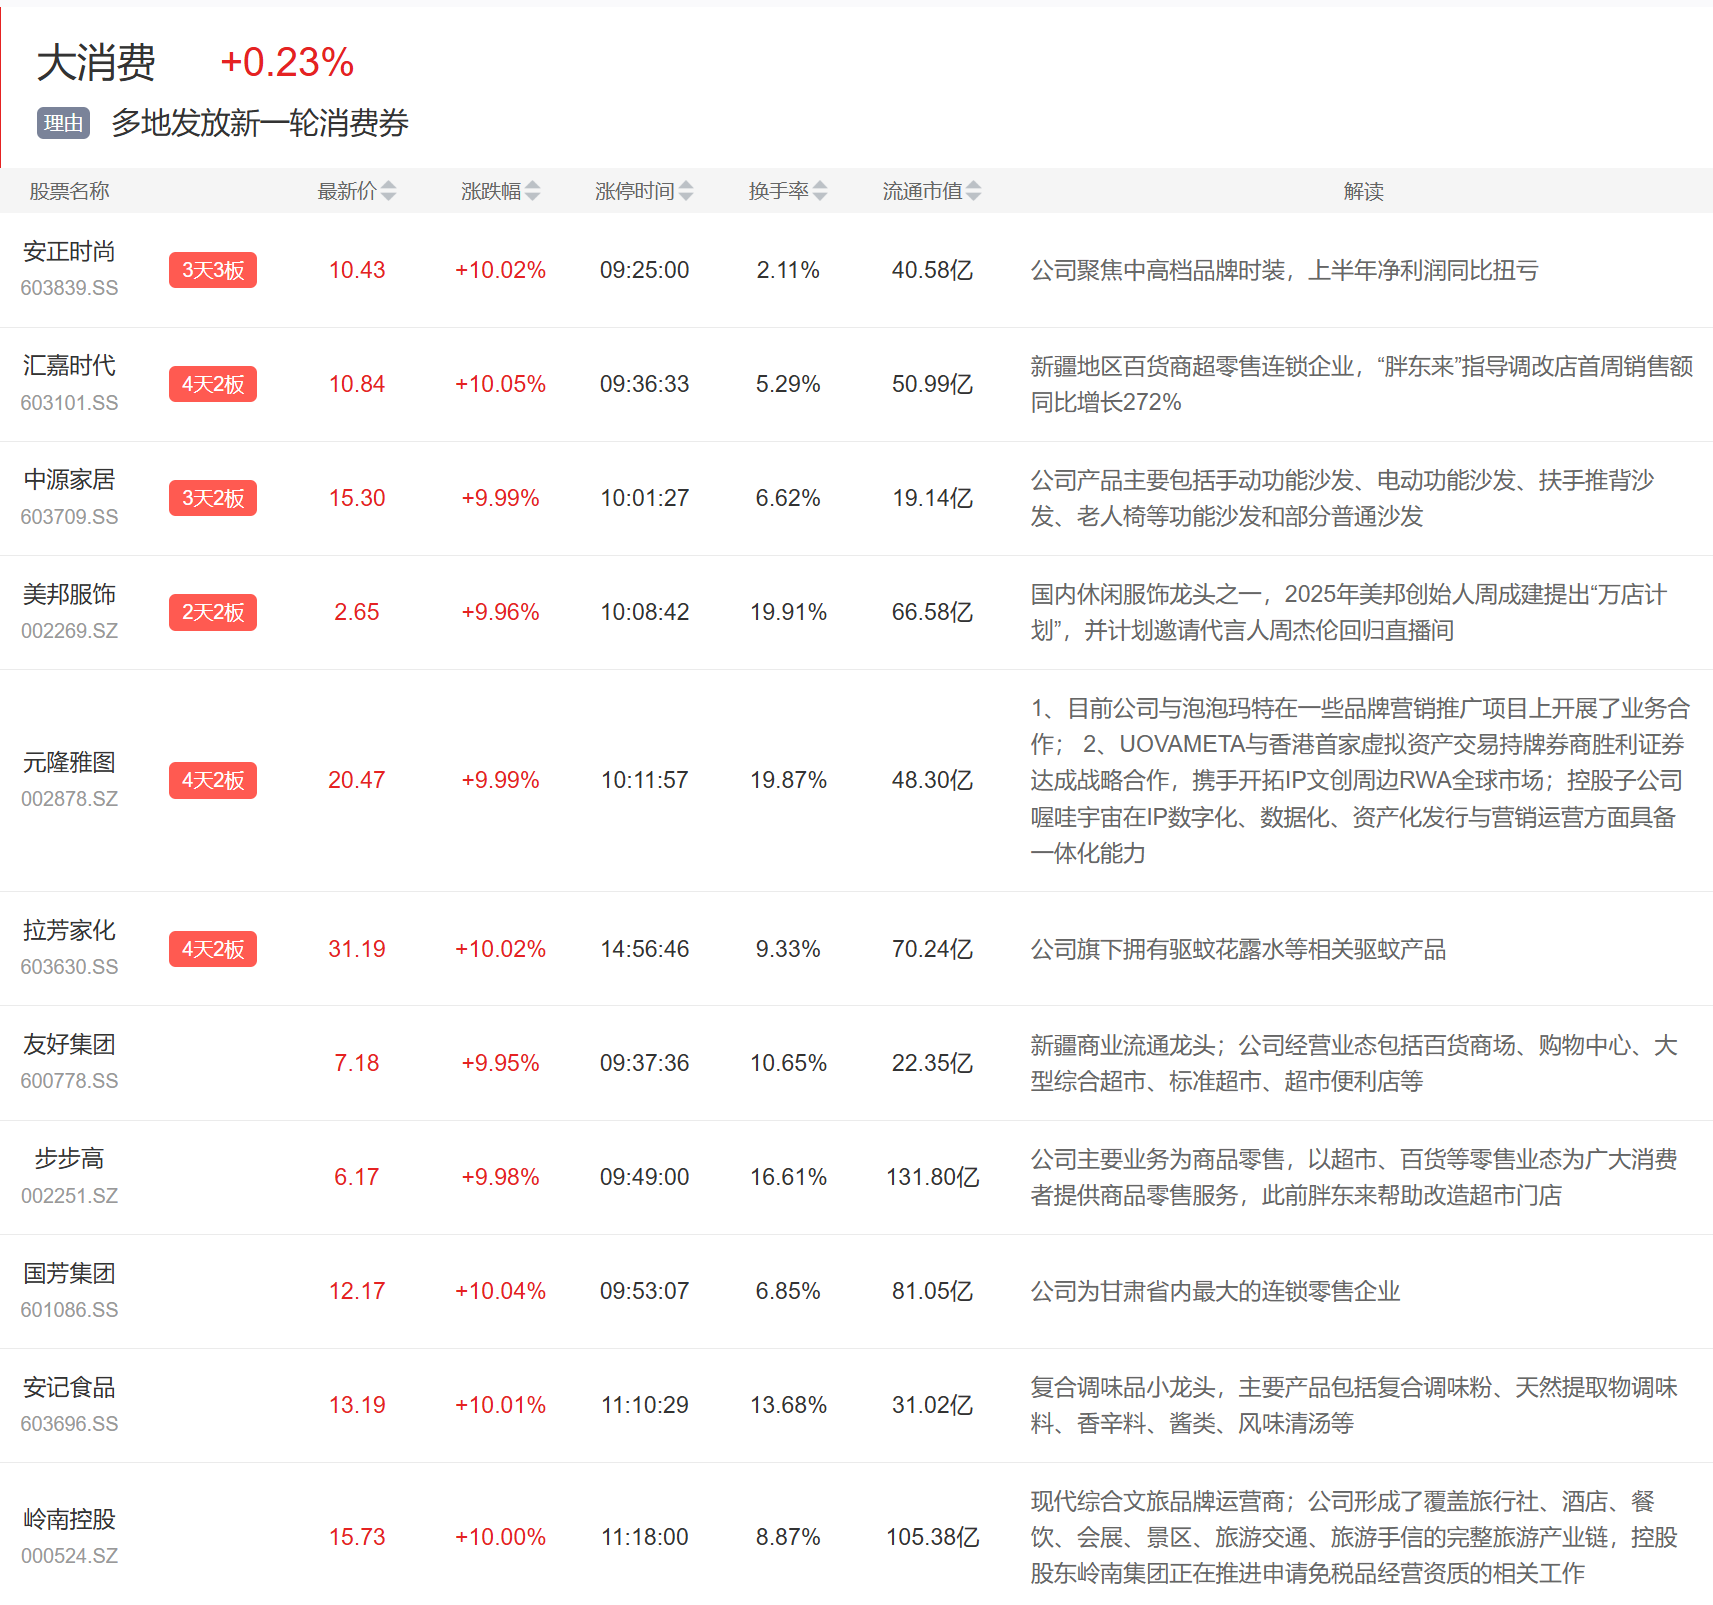Click the 3天3板 badge for 安正时尚
Image resolution: width=1713 pixels, height=1605 pixels.
coord(213,270)
